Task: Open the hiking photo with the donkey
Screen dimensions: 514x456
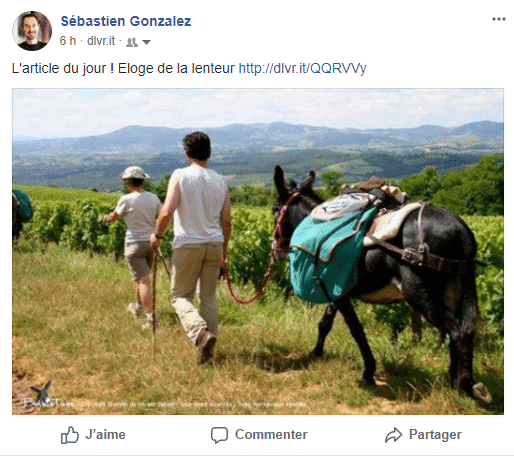Action: tap(258, 251)
